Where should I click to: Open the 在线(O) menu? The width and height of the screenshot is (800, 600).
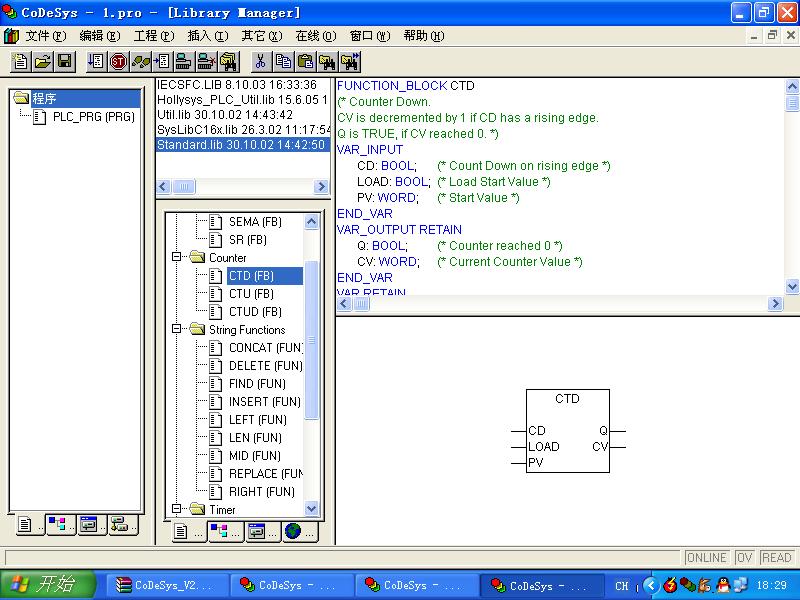(x=316, y=36)
